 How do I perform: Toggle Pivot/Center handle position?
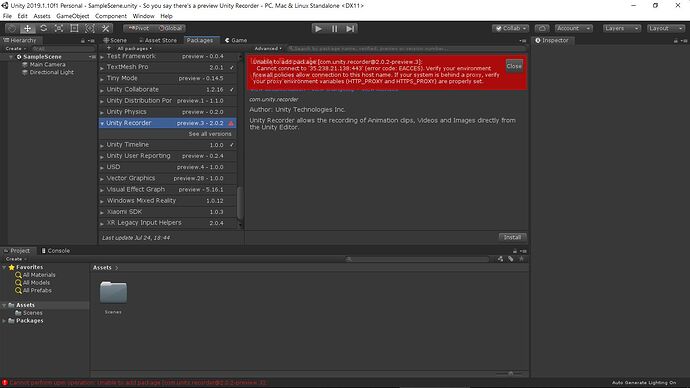click(x=138, y=28)
